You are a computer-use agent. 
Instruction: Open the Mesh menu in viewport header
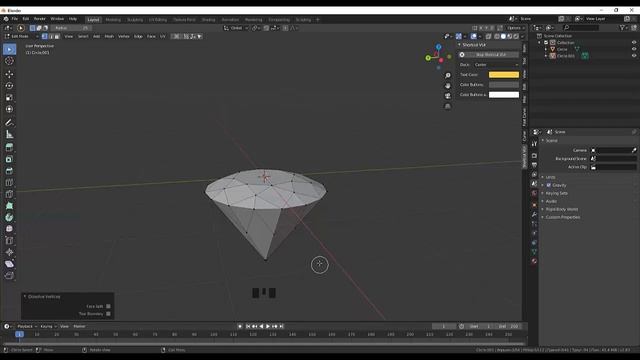tap(109, 36)
